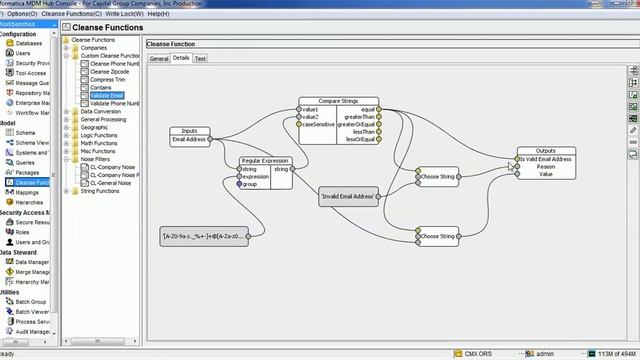Open the Cleanse Functions menu
640x360 pixels.
pos(71,14)
